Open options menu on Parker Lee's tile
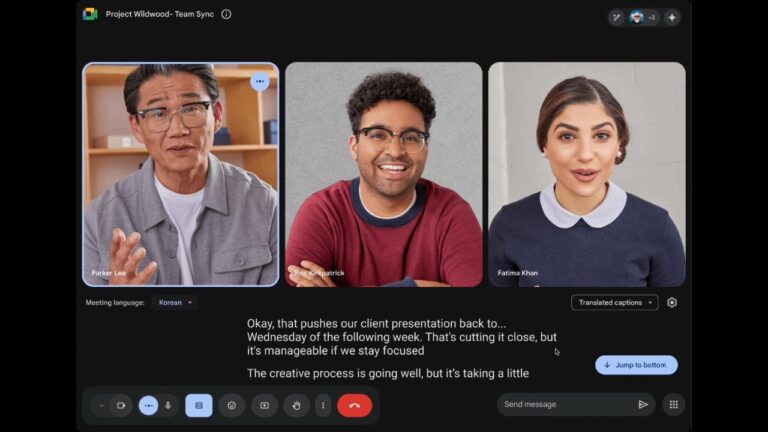The height and width of the screenshot is (432, 768). click(260, 81)
